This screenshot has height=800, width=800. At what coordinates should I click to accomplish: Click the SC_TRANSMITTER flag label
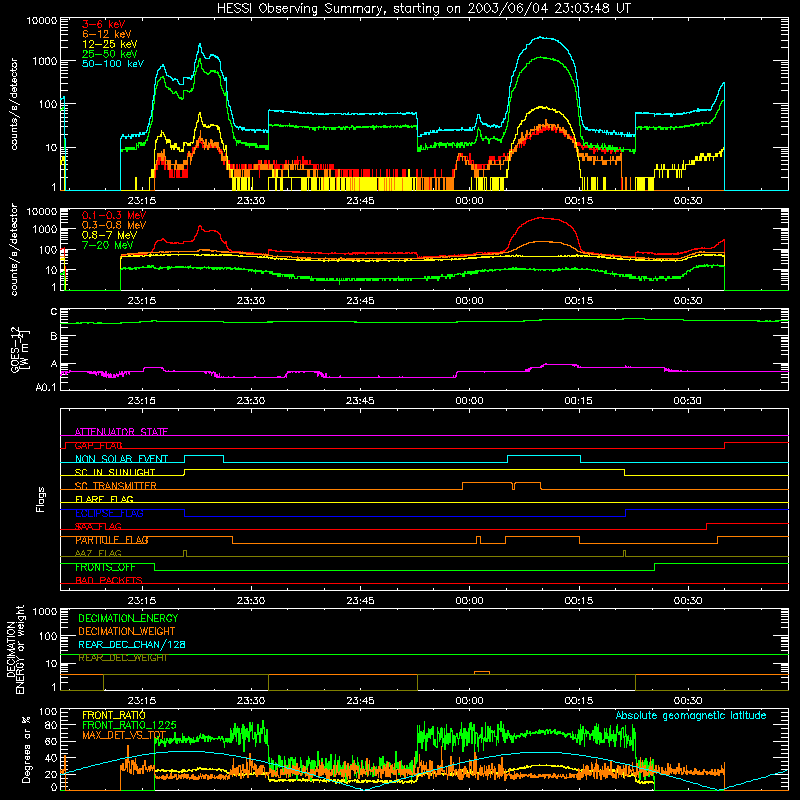[115, 486]
